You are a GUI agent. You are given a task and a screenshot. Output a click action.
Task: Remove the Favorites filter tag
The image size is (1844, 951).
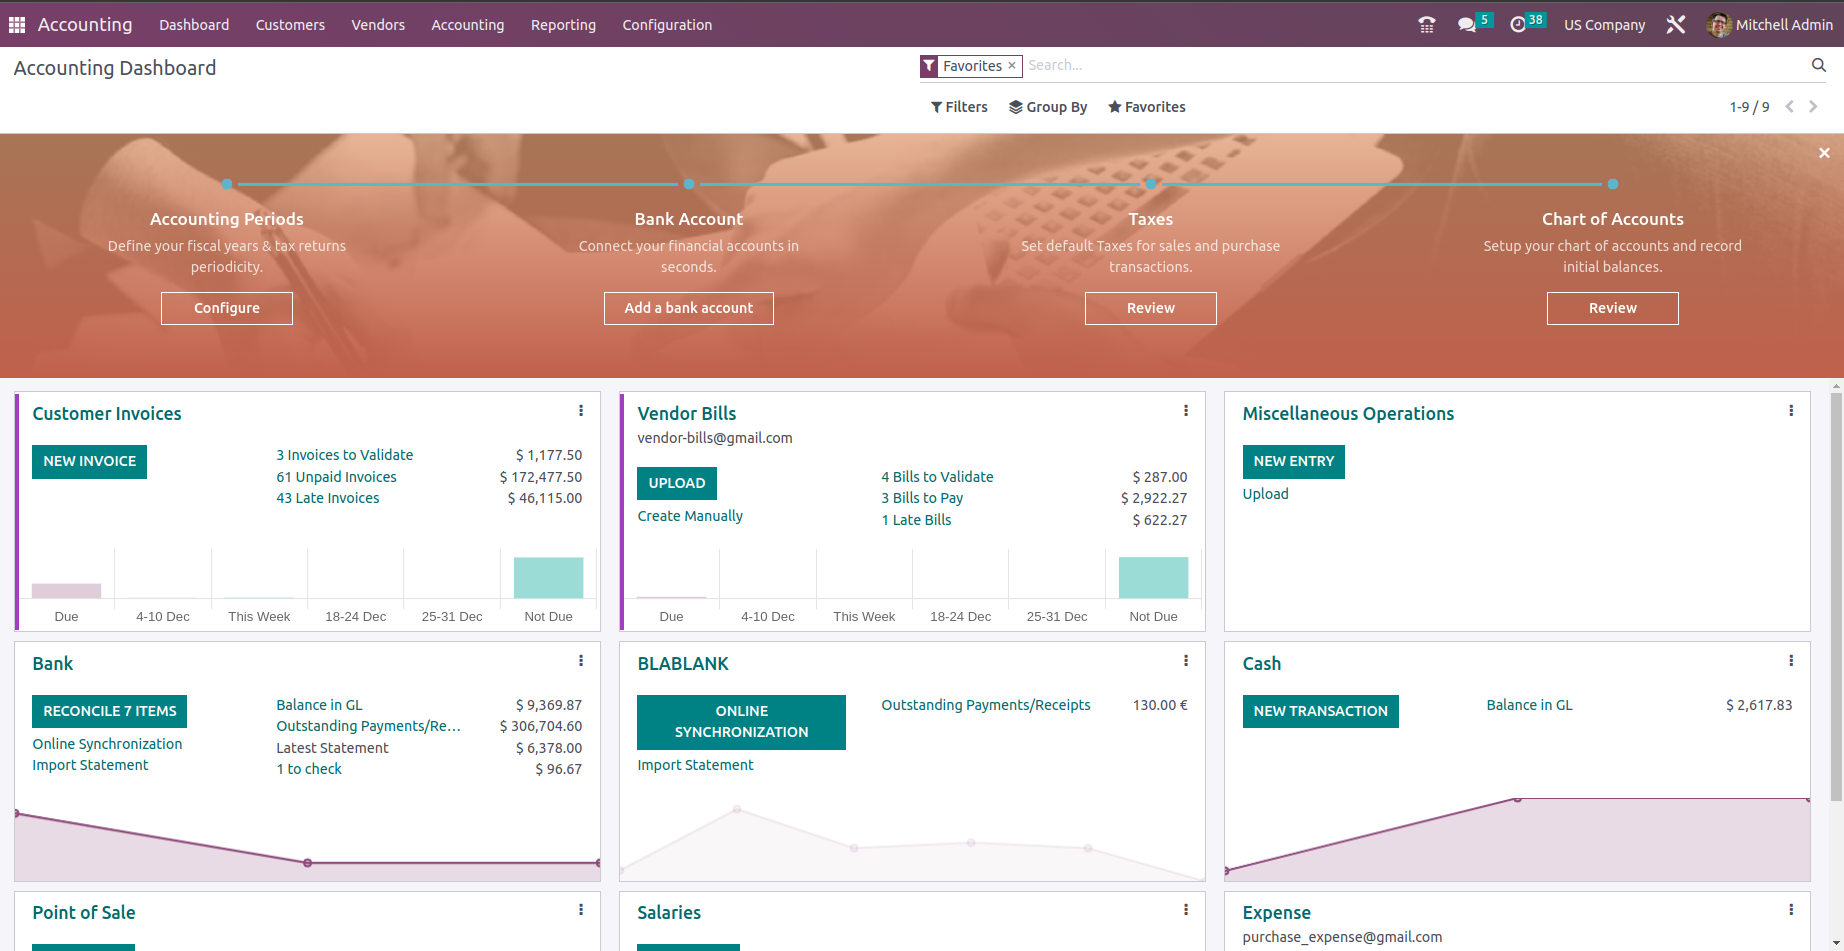click(x=1012, y=66)
